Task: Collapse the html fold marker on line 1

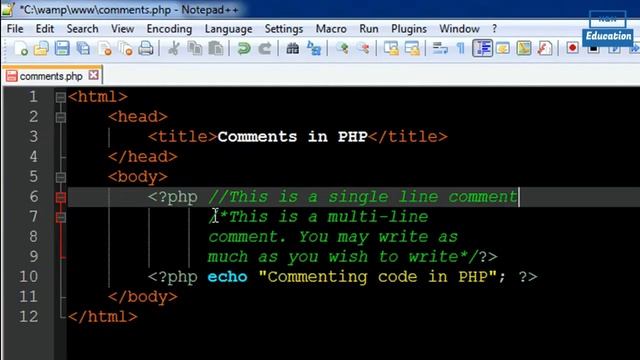Action: coord(60,97)
